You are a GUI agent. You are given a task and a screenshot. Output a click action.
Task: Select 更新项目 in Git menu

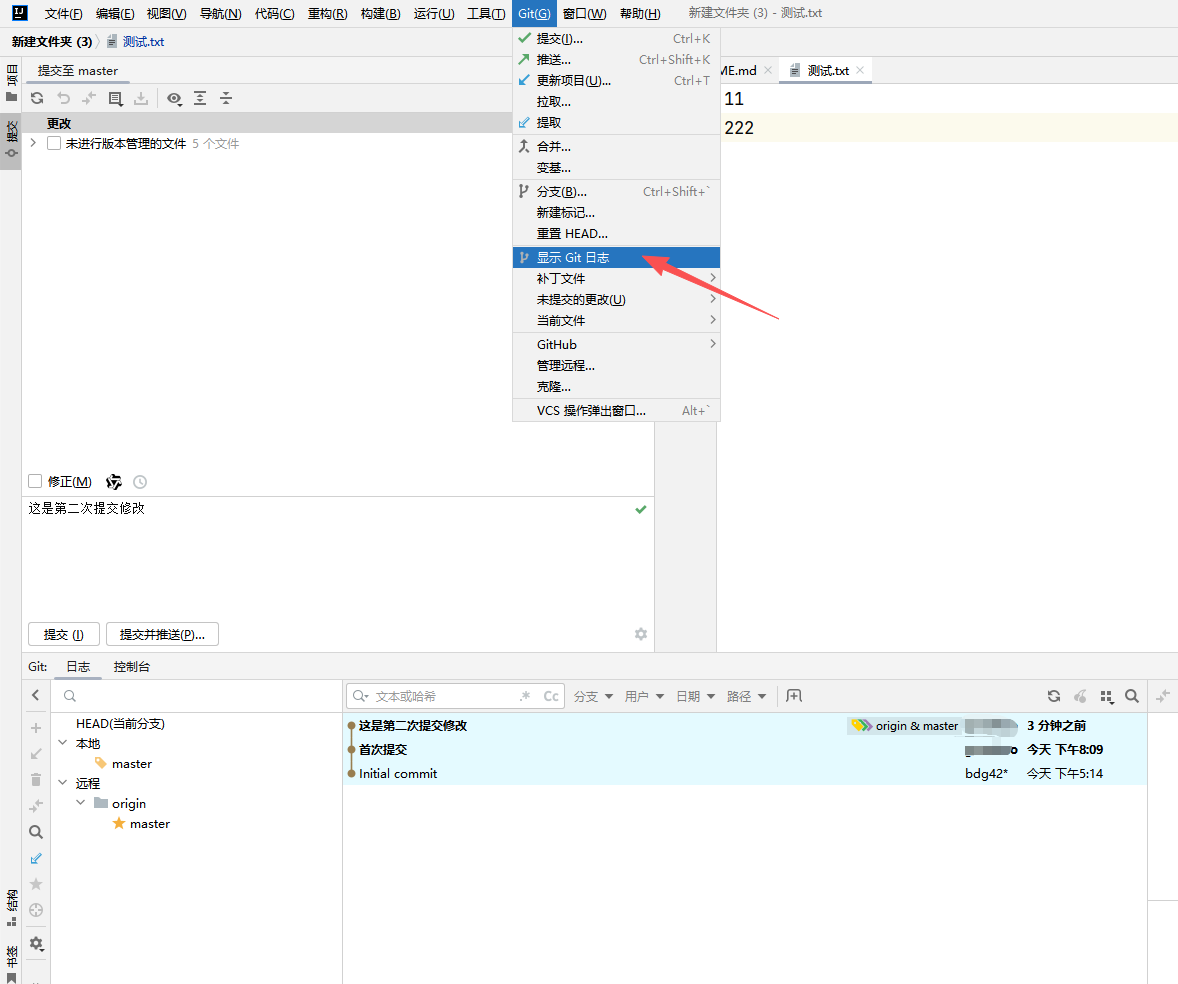click(616, 80)
